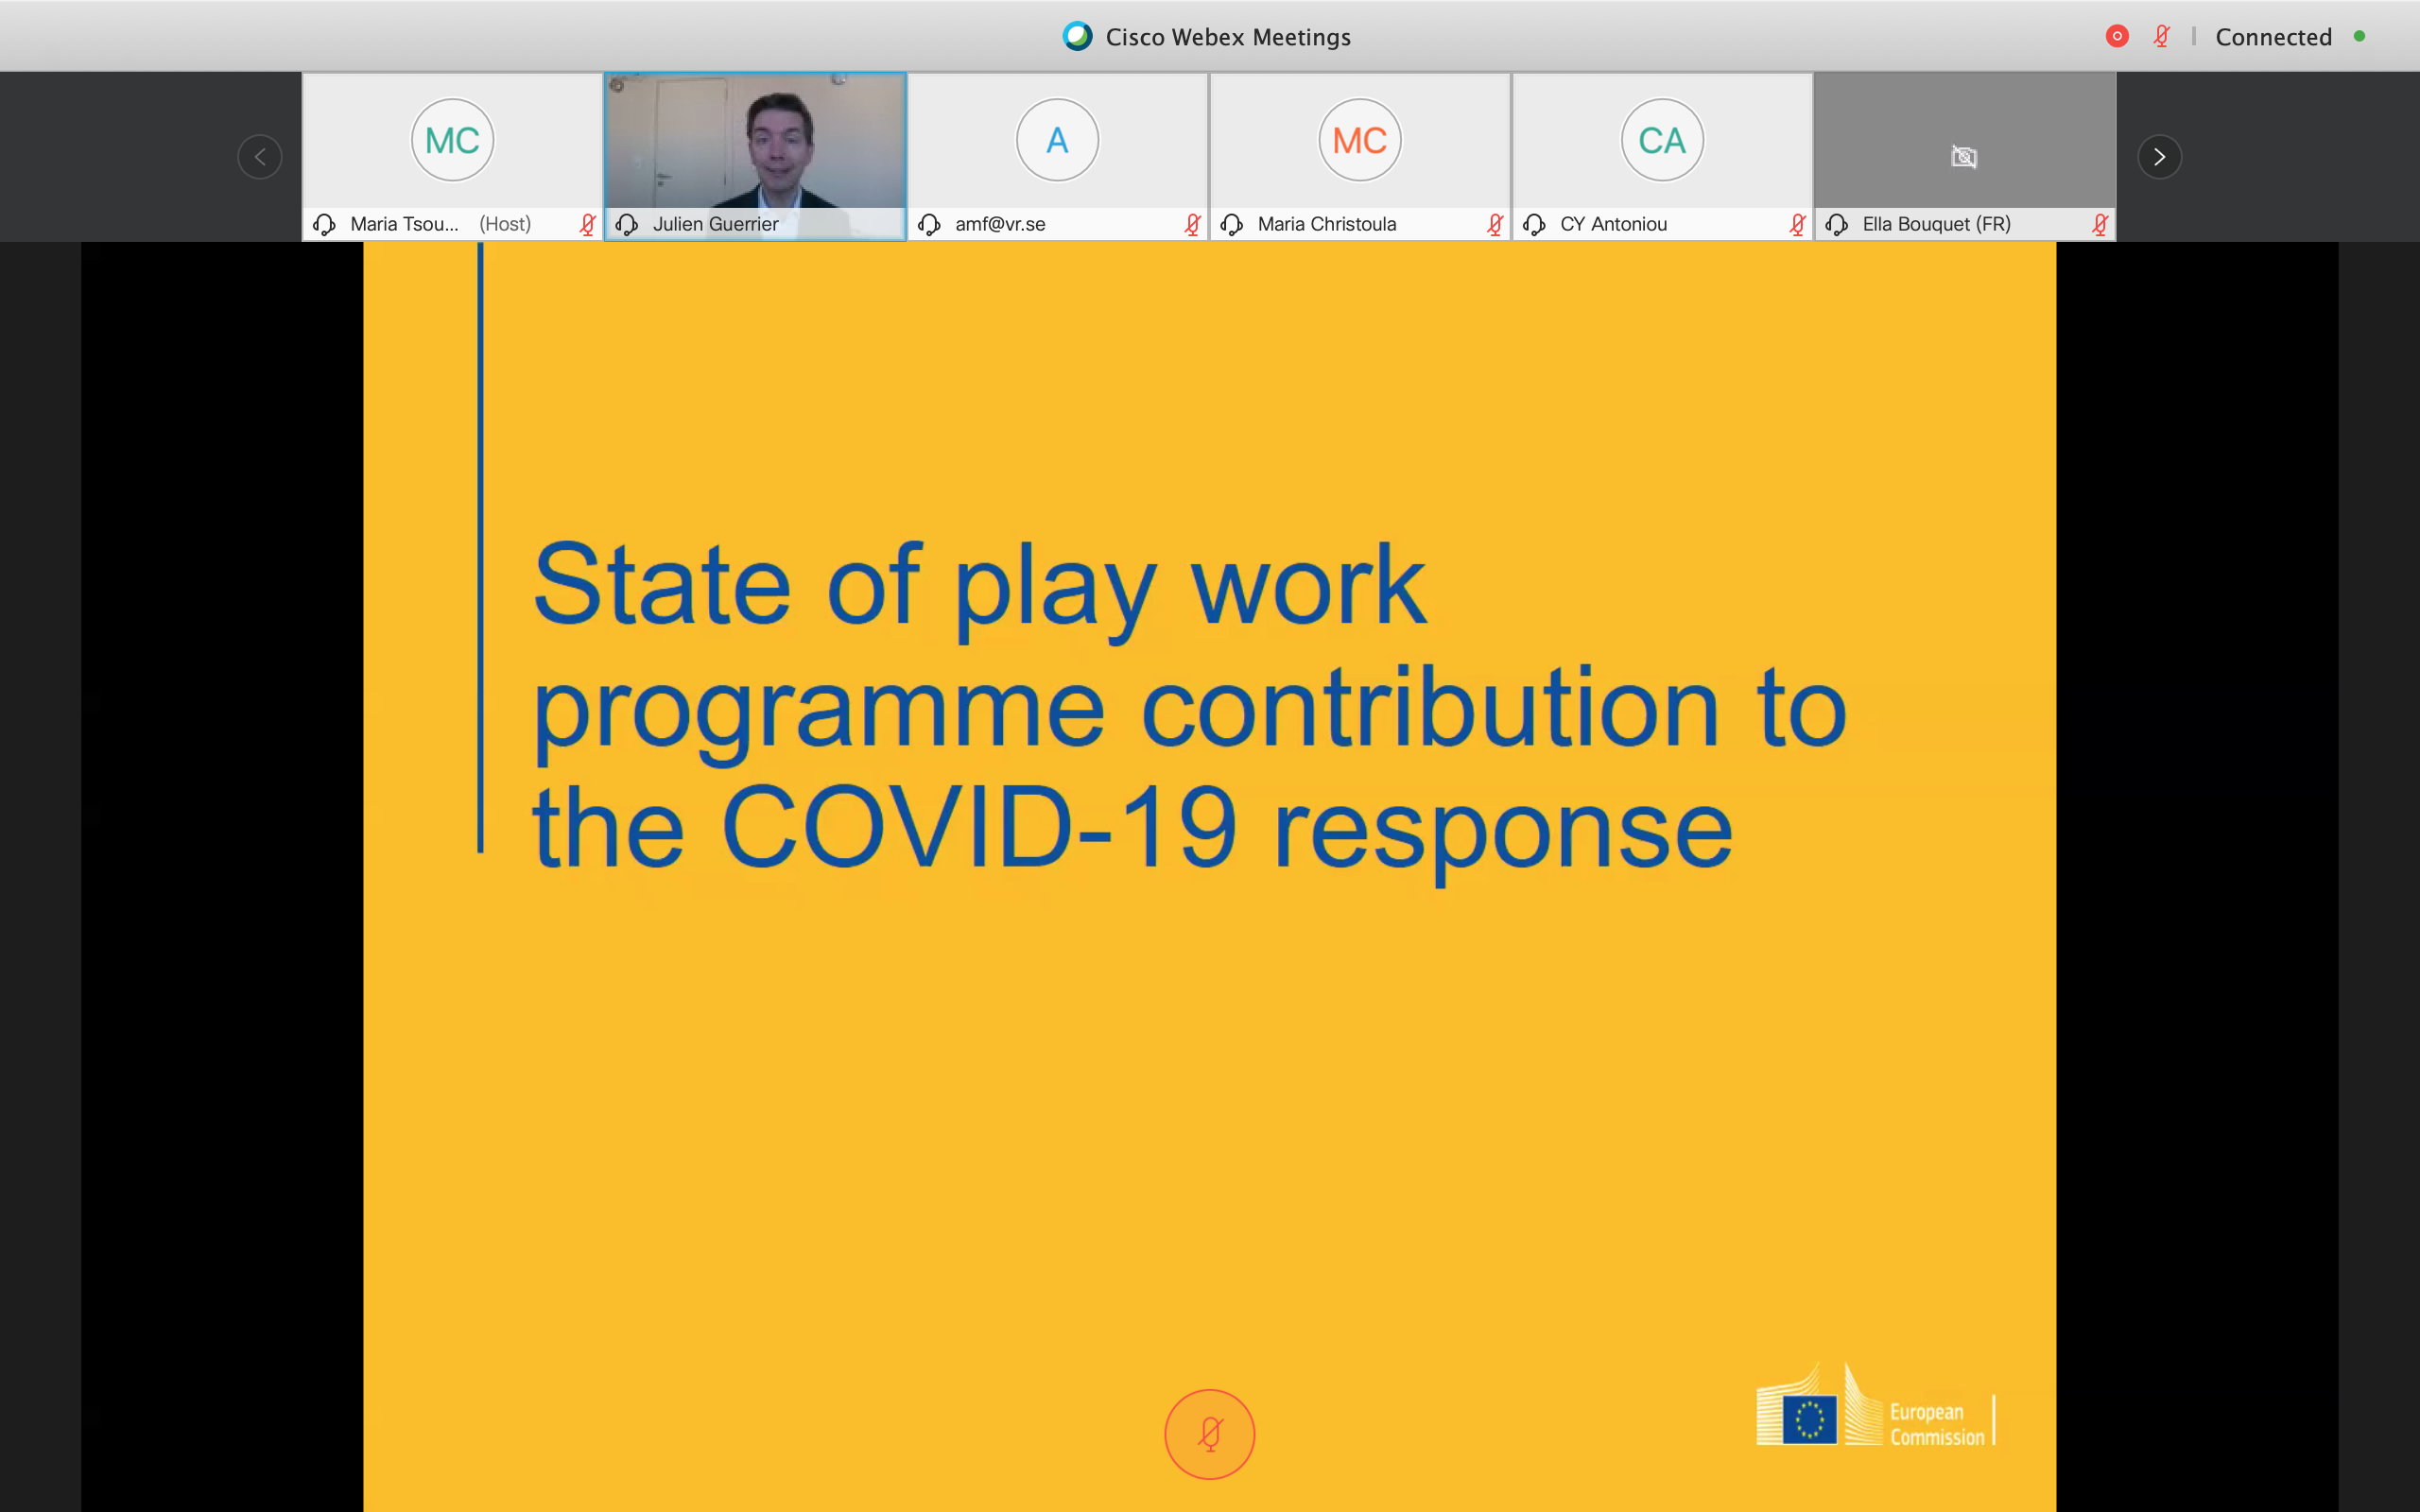Click the Maria Tsou (Host) name label
Image resolution: width=2420 pixels, height=1512 pixels.
pyautogui.click(x=440, y=224)
